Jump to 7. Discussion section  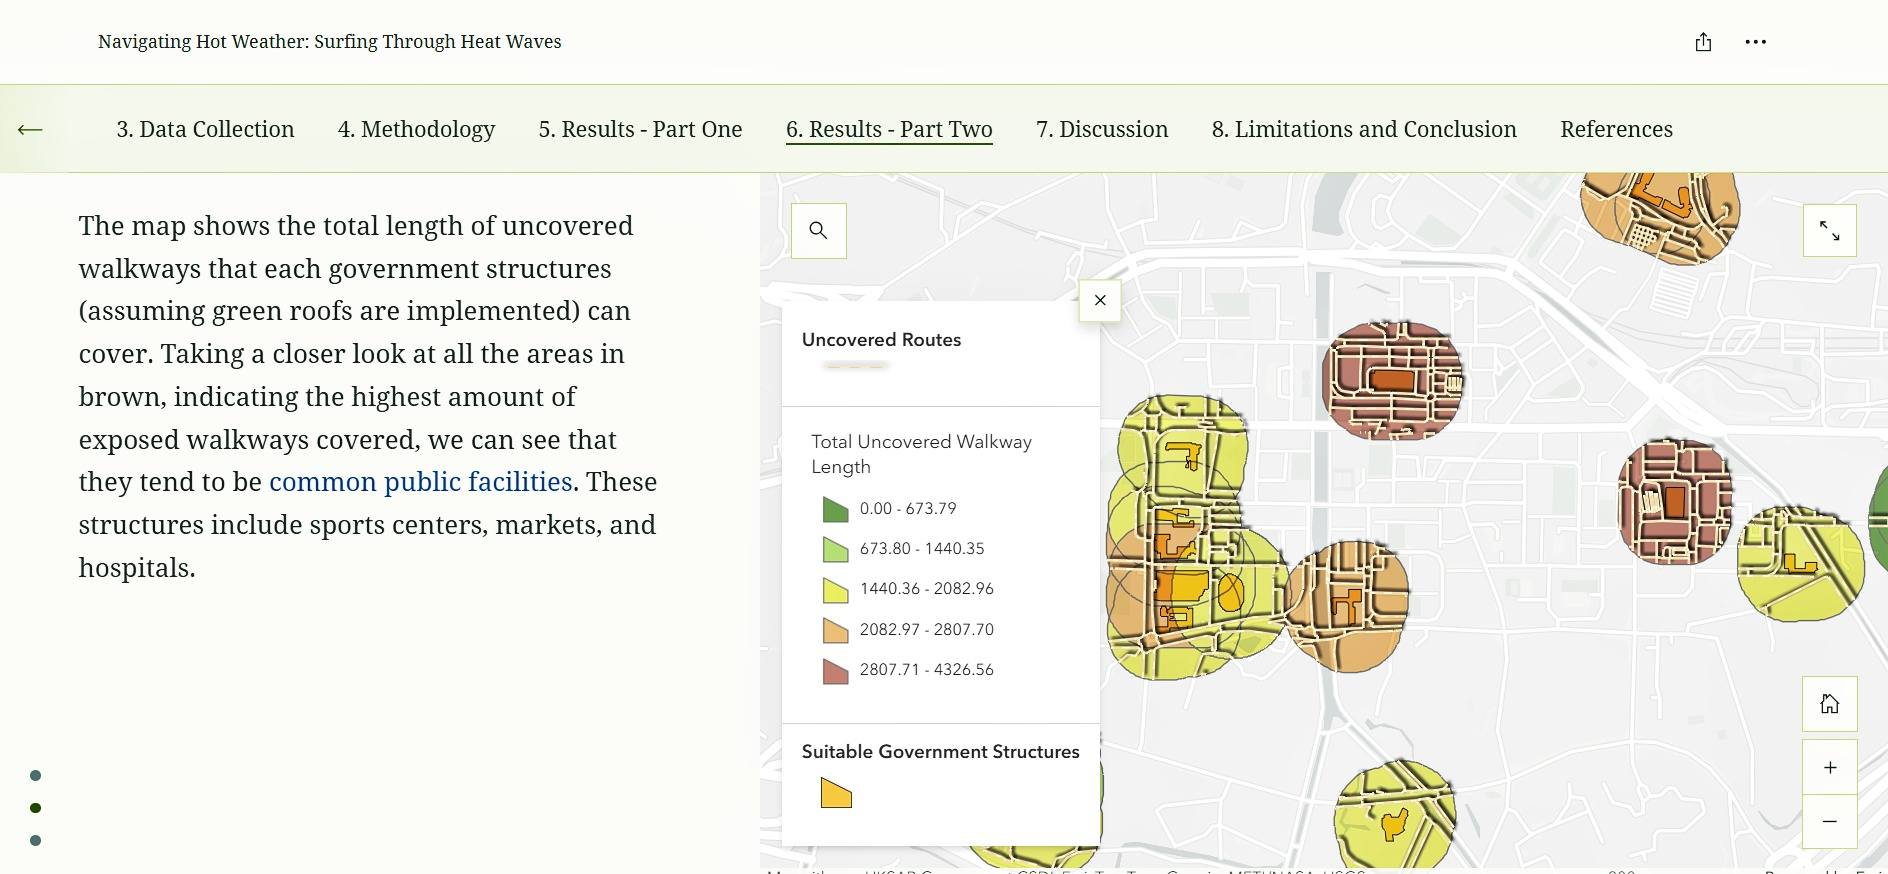pos(1102,129)
